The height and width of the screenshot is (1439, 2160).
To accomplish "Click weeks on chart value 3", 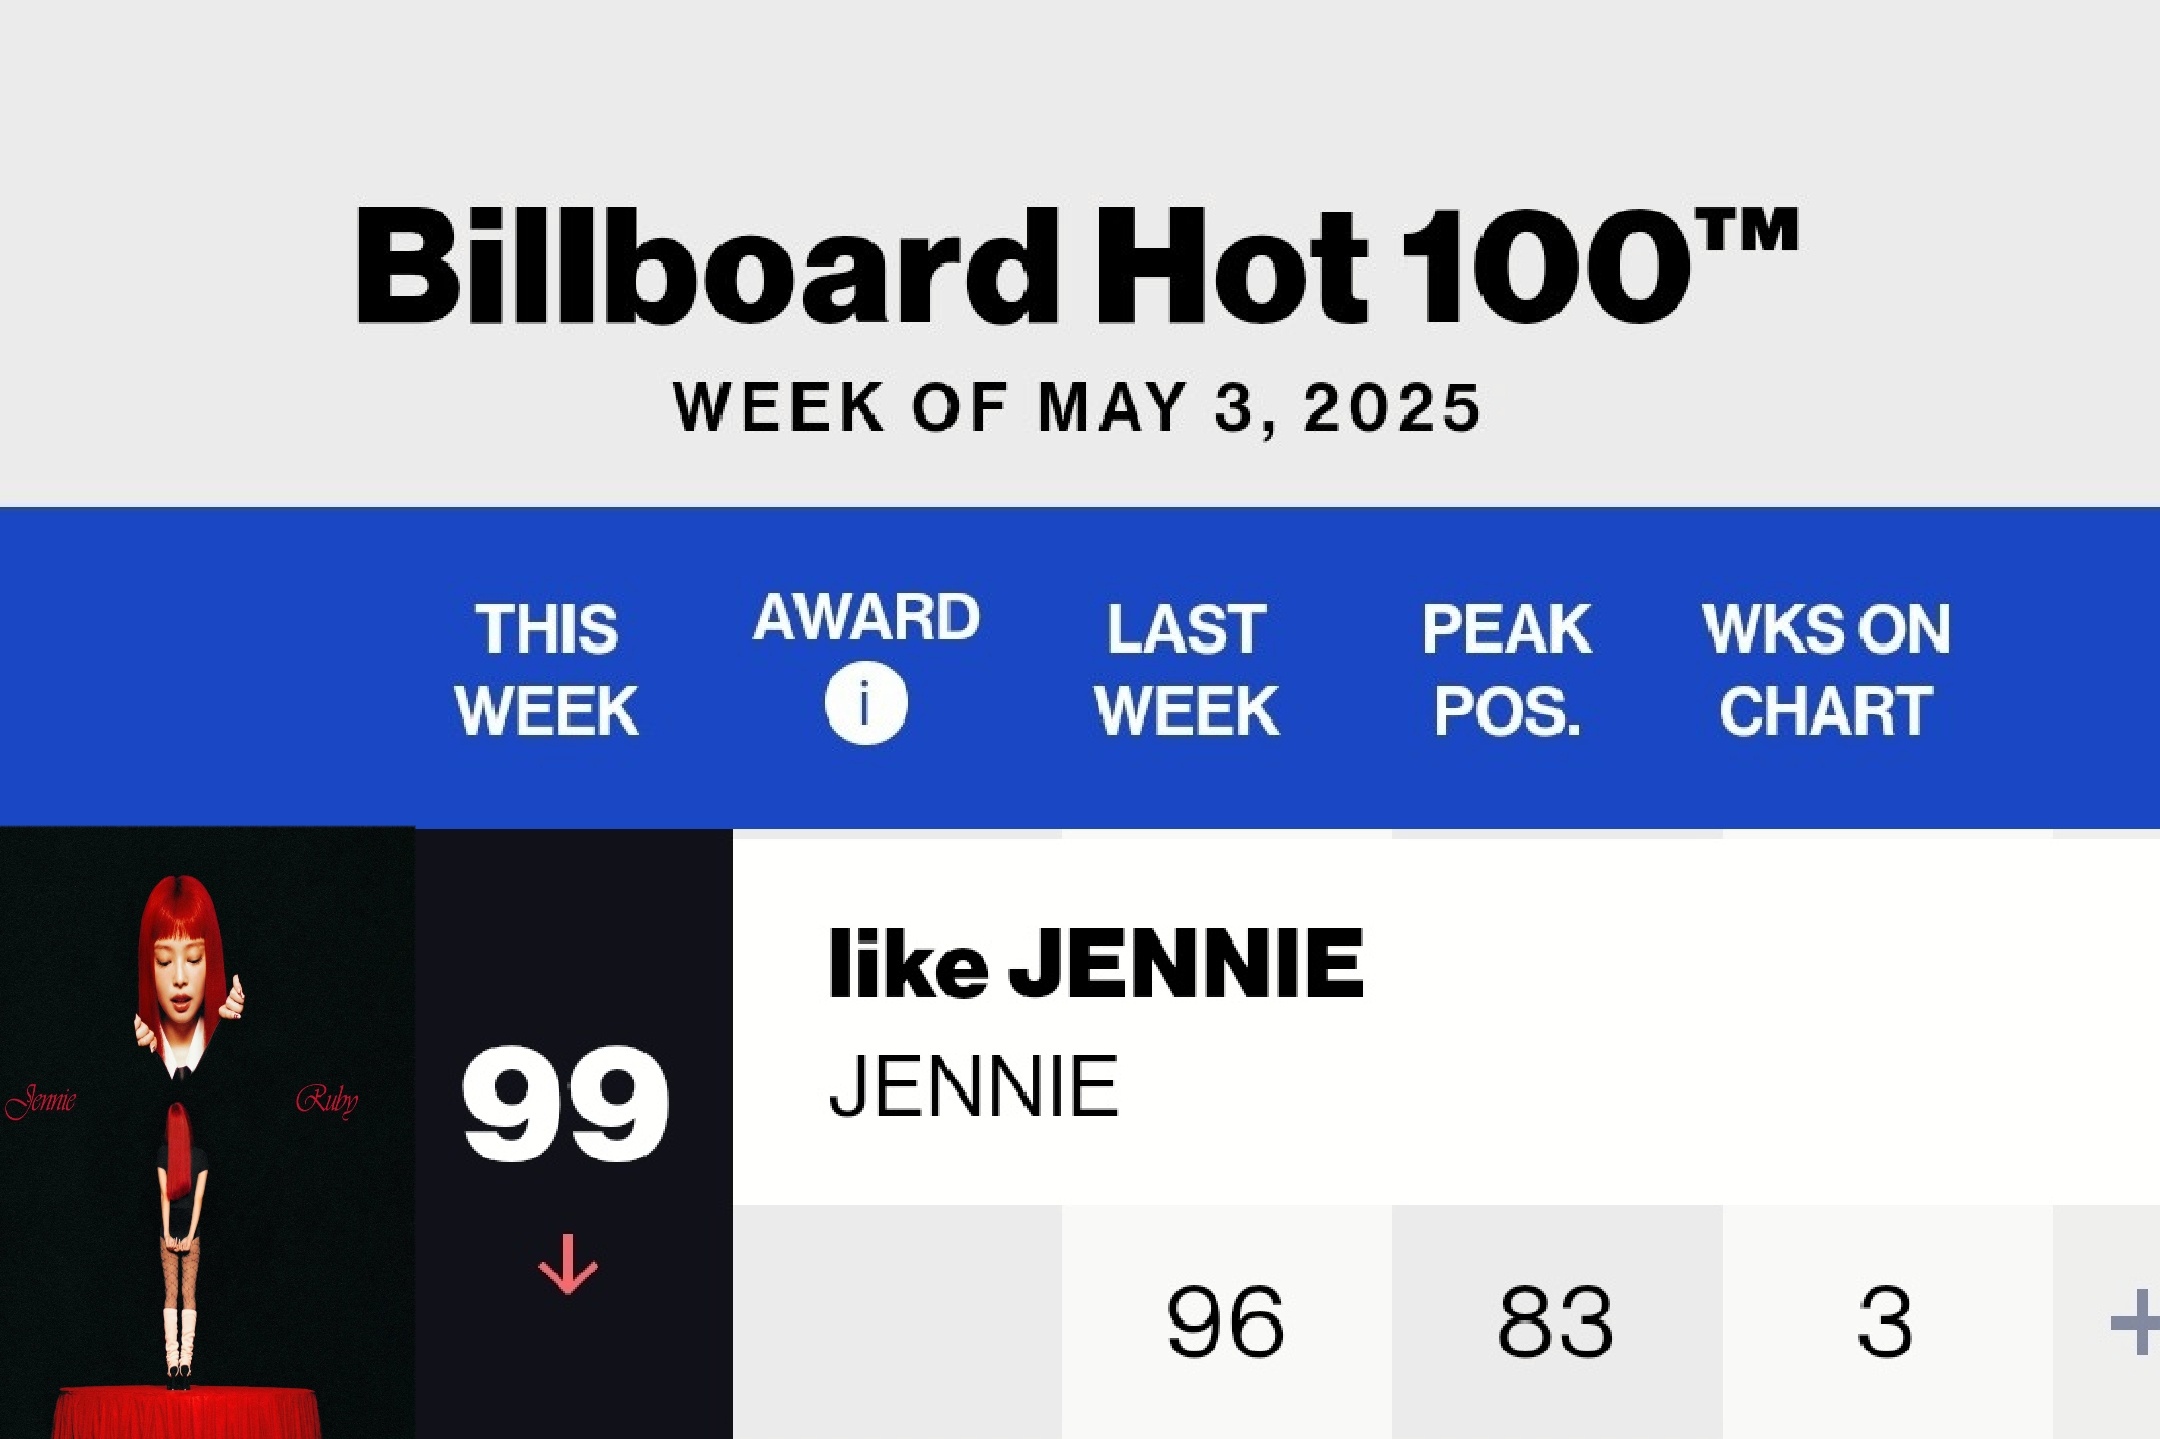I will click(x=1885, y=1322).
